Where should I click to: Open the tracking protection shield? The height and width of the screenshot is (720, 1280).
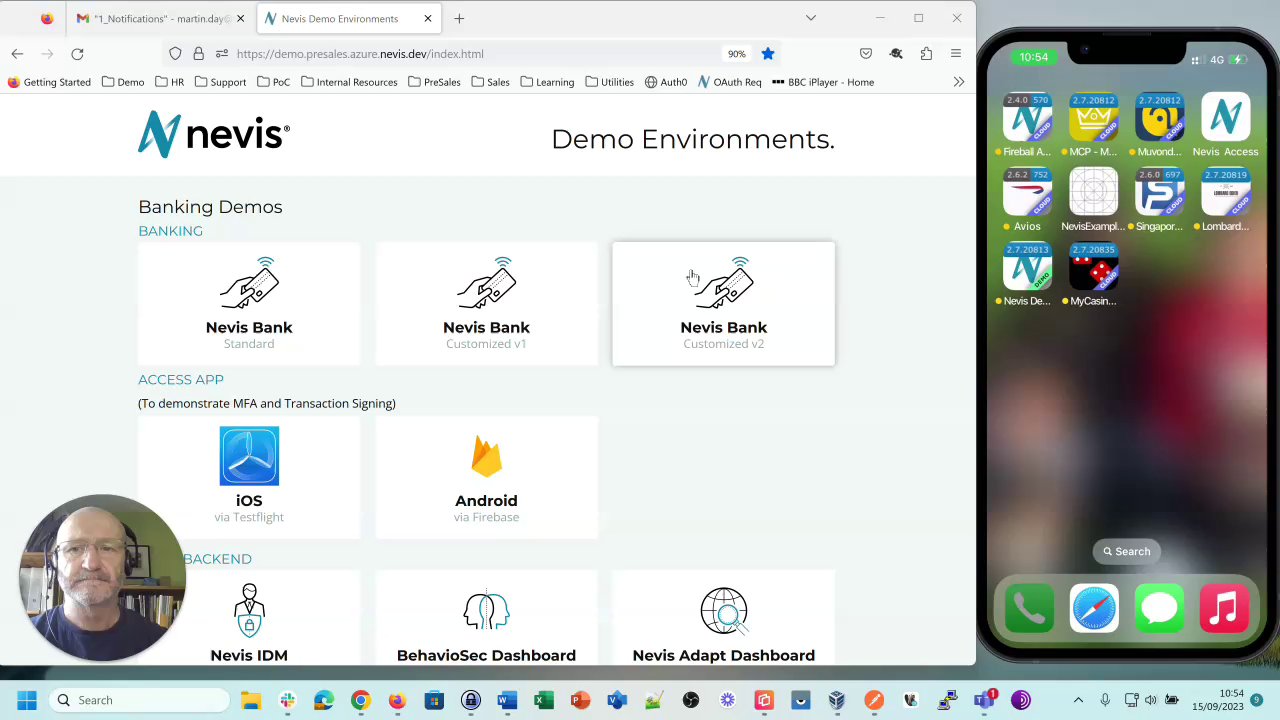175,54
